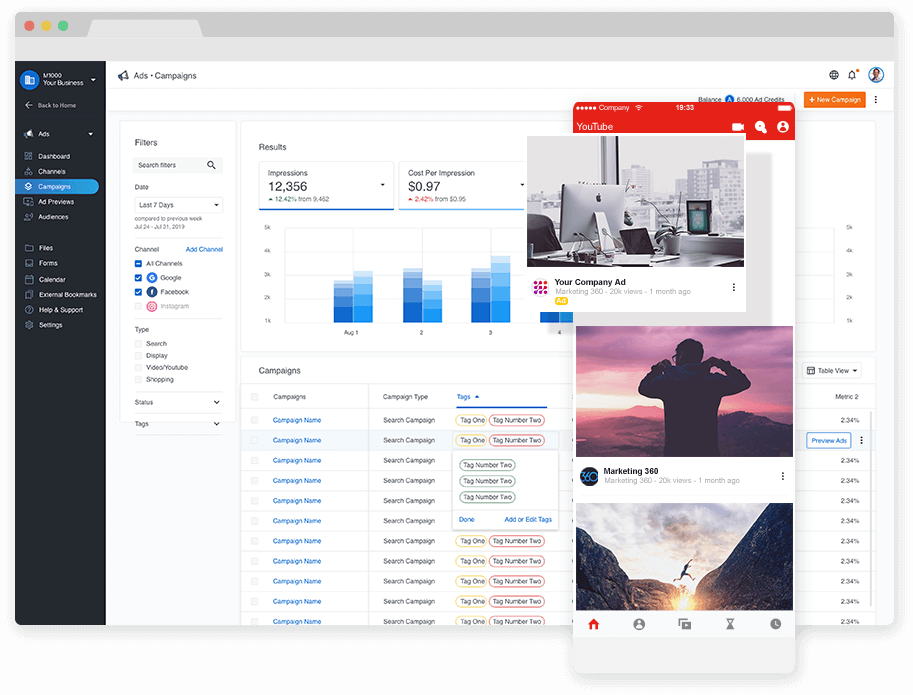The height and width of the screenshot is (695, 913).
Task: Toggle the select-all campaigns checkbox
Action: (x=254, y=397)
